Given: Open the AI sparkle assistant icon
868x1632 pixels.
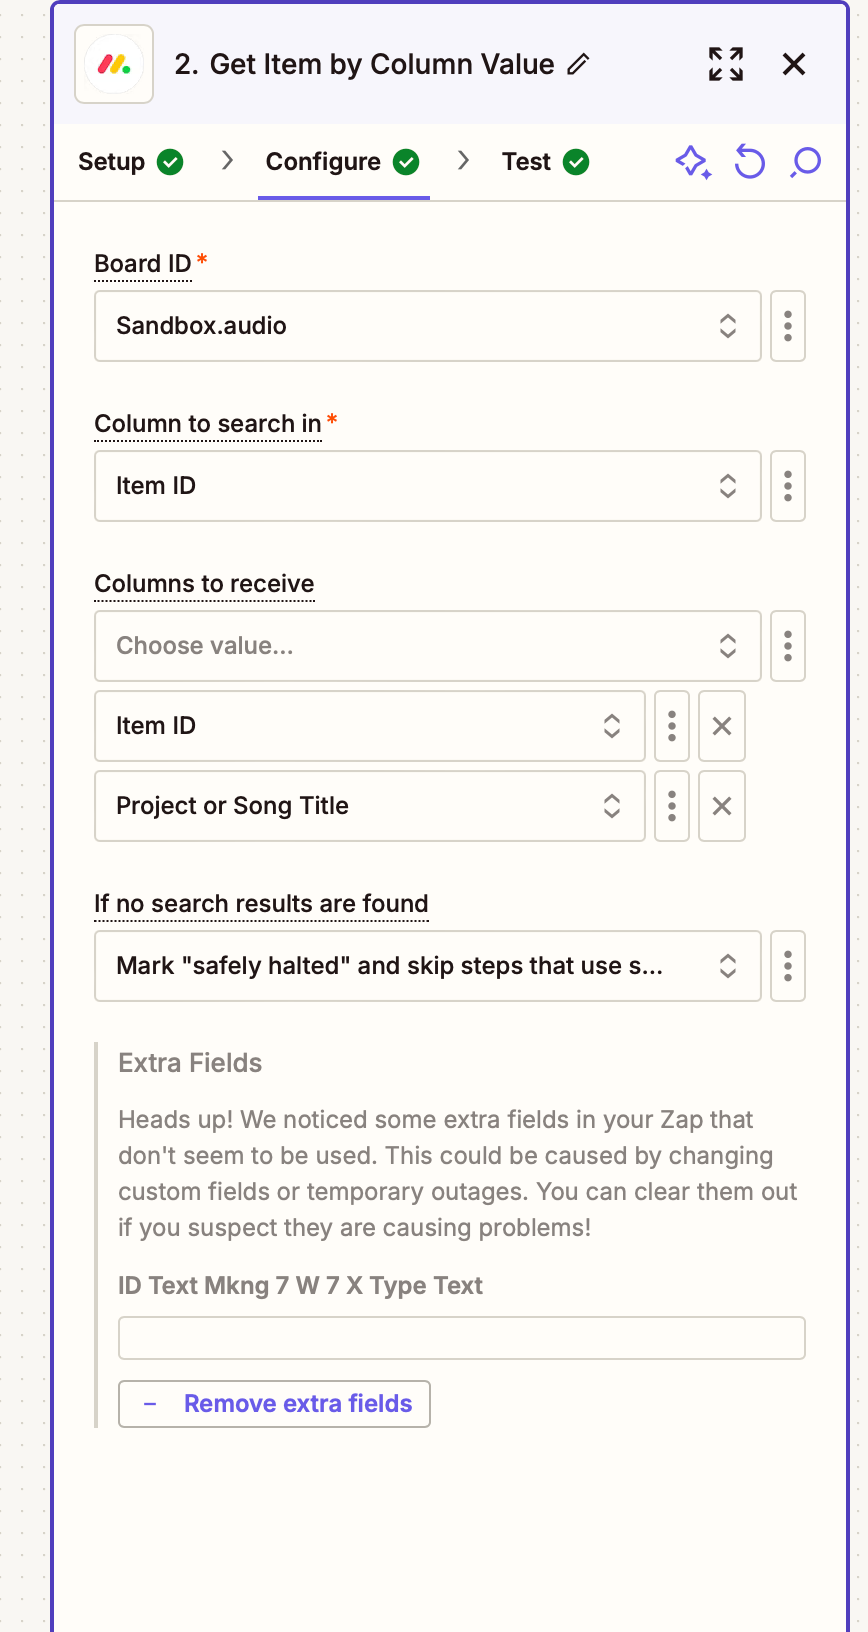Looking at the screenshot, I should [693, 162].
